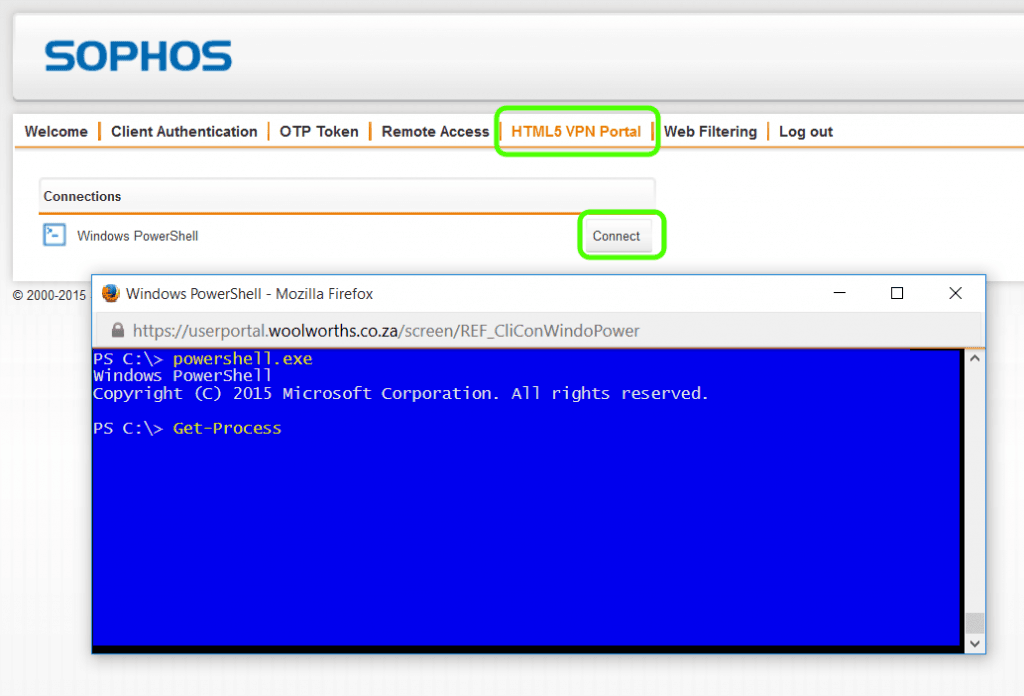Click the Microsoft Corporation copyright line
This screenshot has height=696, width=1024.
tap(400, 394)
